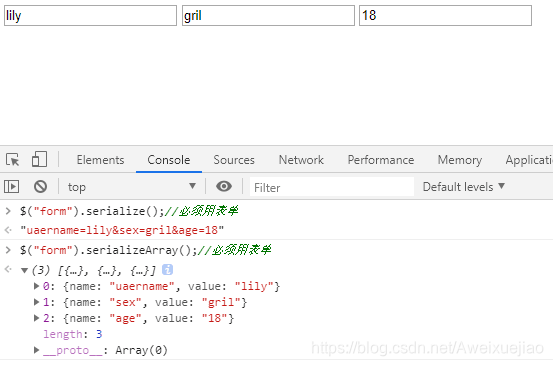Select the "uaername=lily&sex=gril&age=18" output string
Image resolution: width=553 pixels, height=366 pixels.
tap(122, 230)
